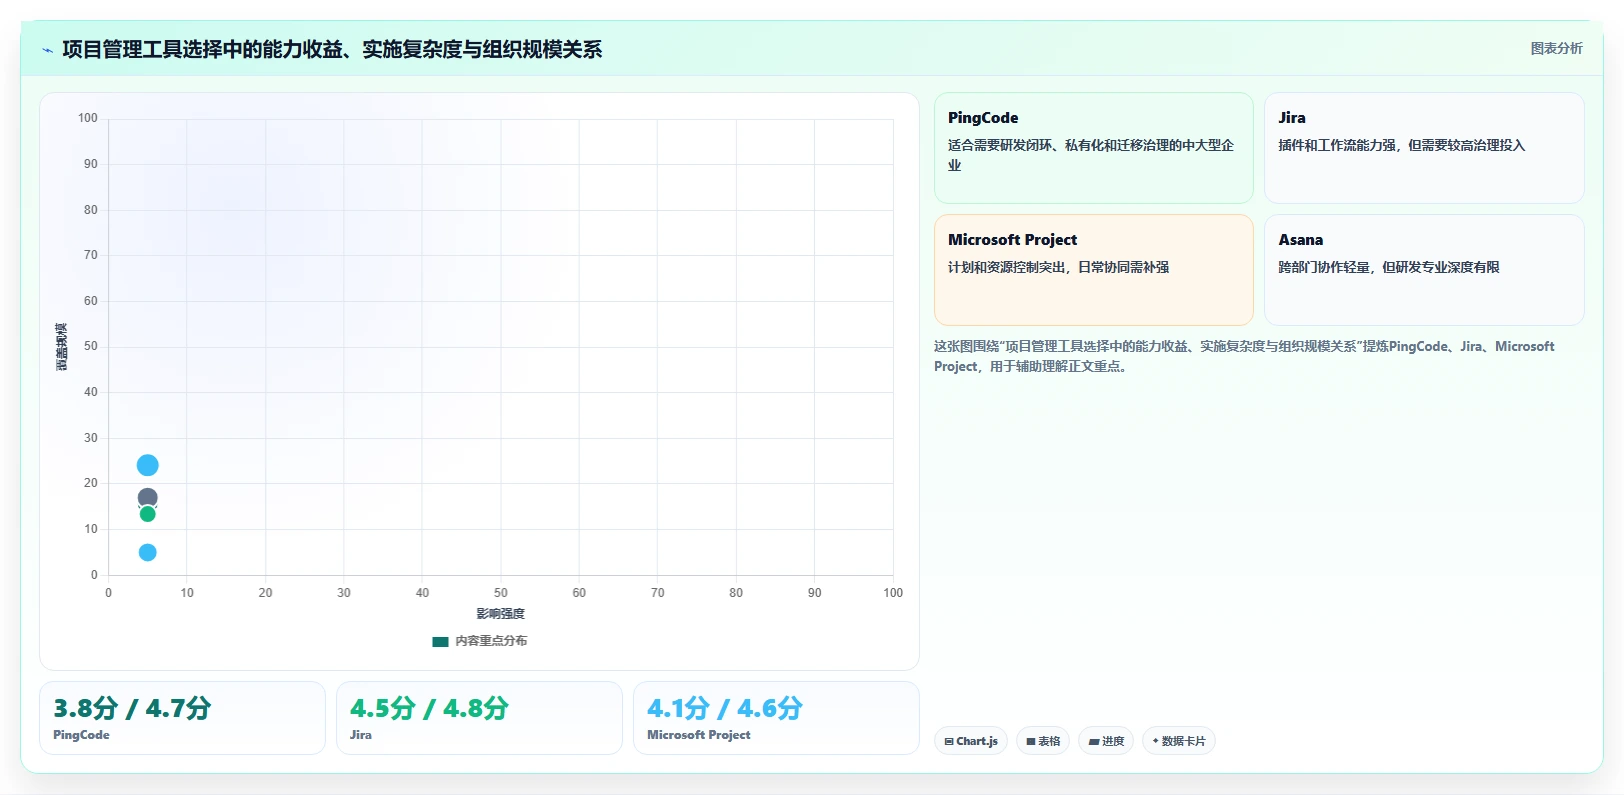This screenshot has width=1624, height=795.
Task: Click the 数据卡片 tag chip
Action: click(x=1179, y=741)
